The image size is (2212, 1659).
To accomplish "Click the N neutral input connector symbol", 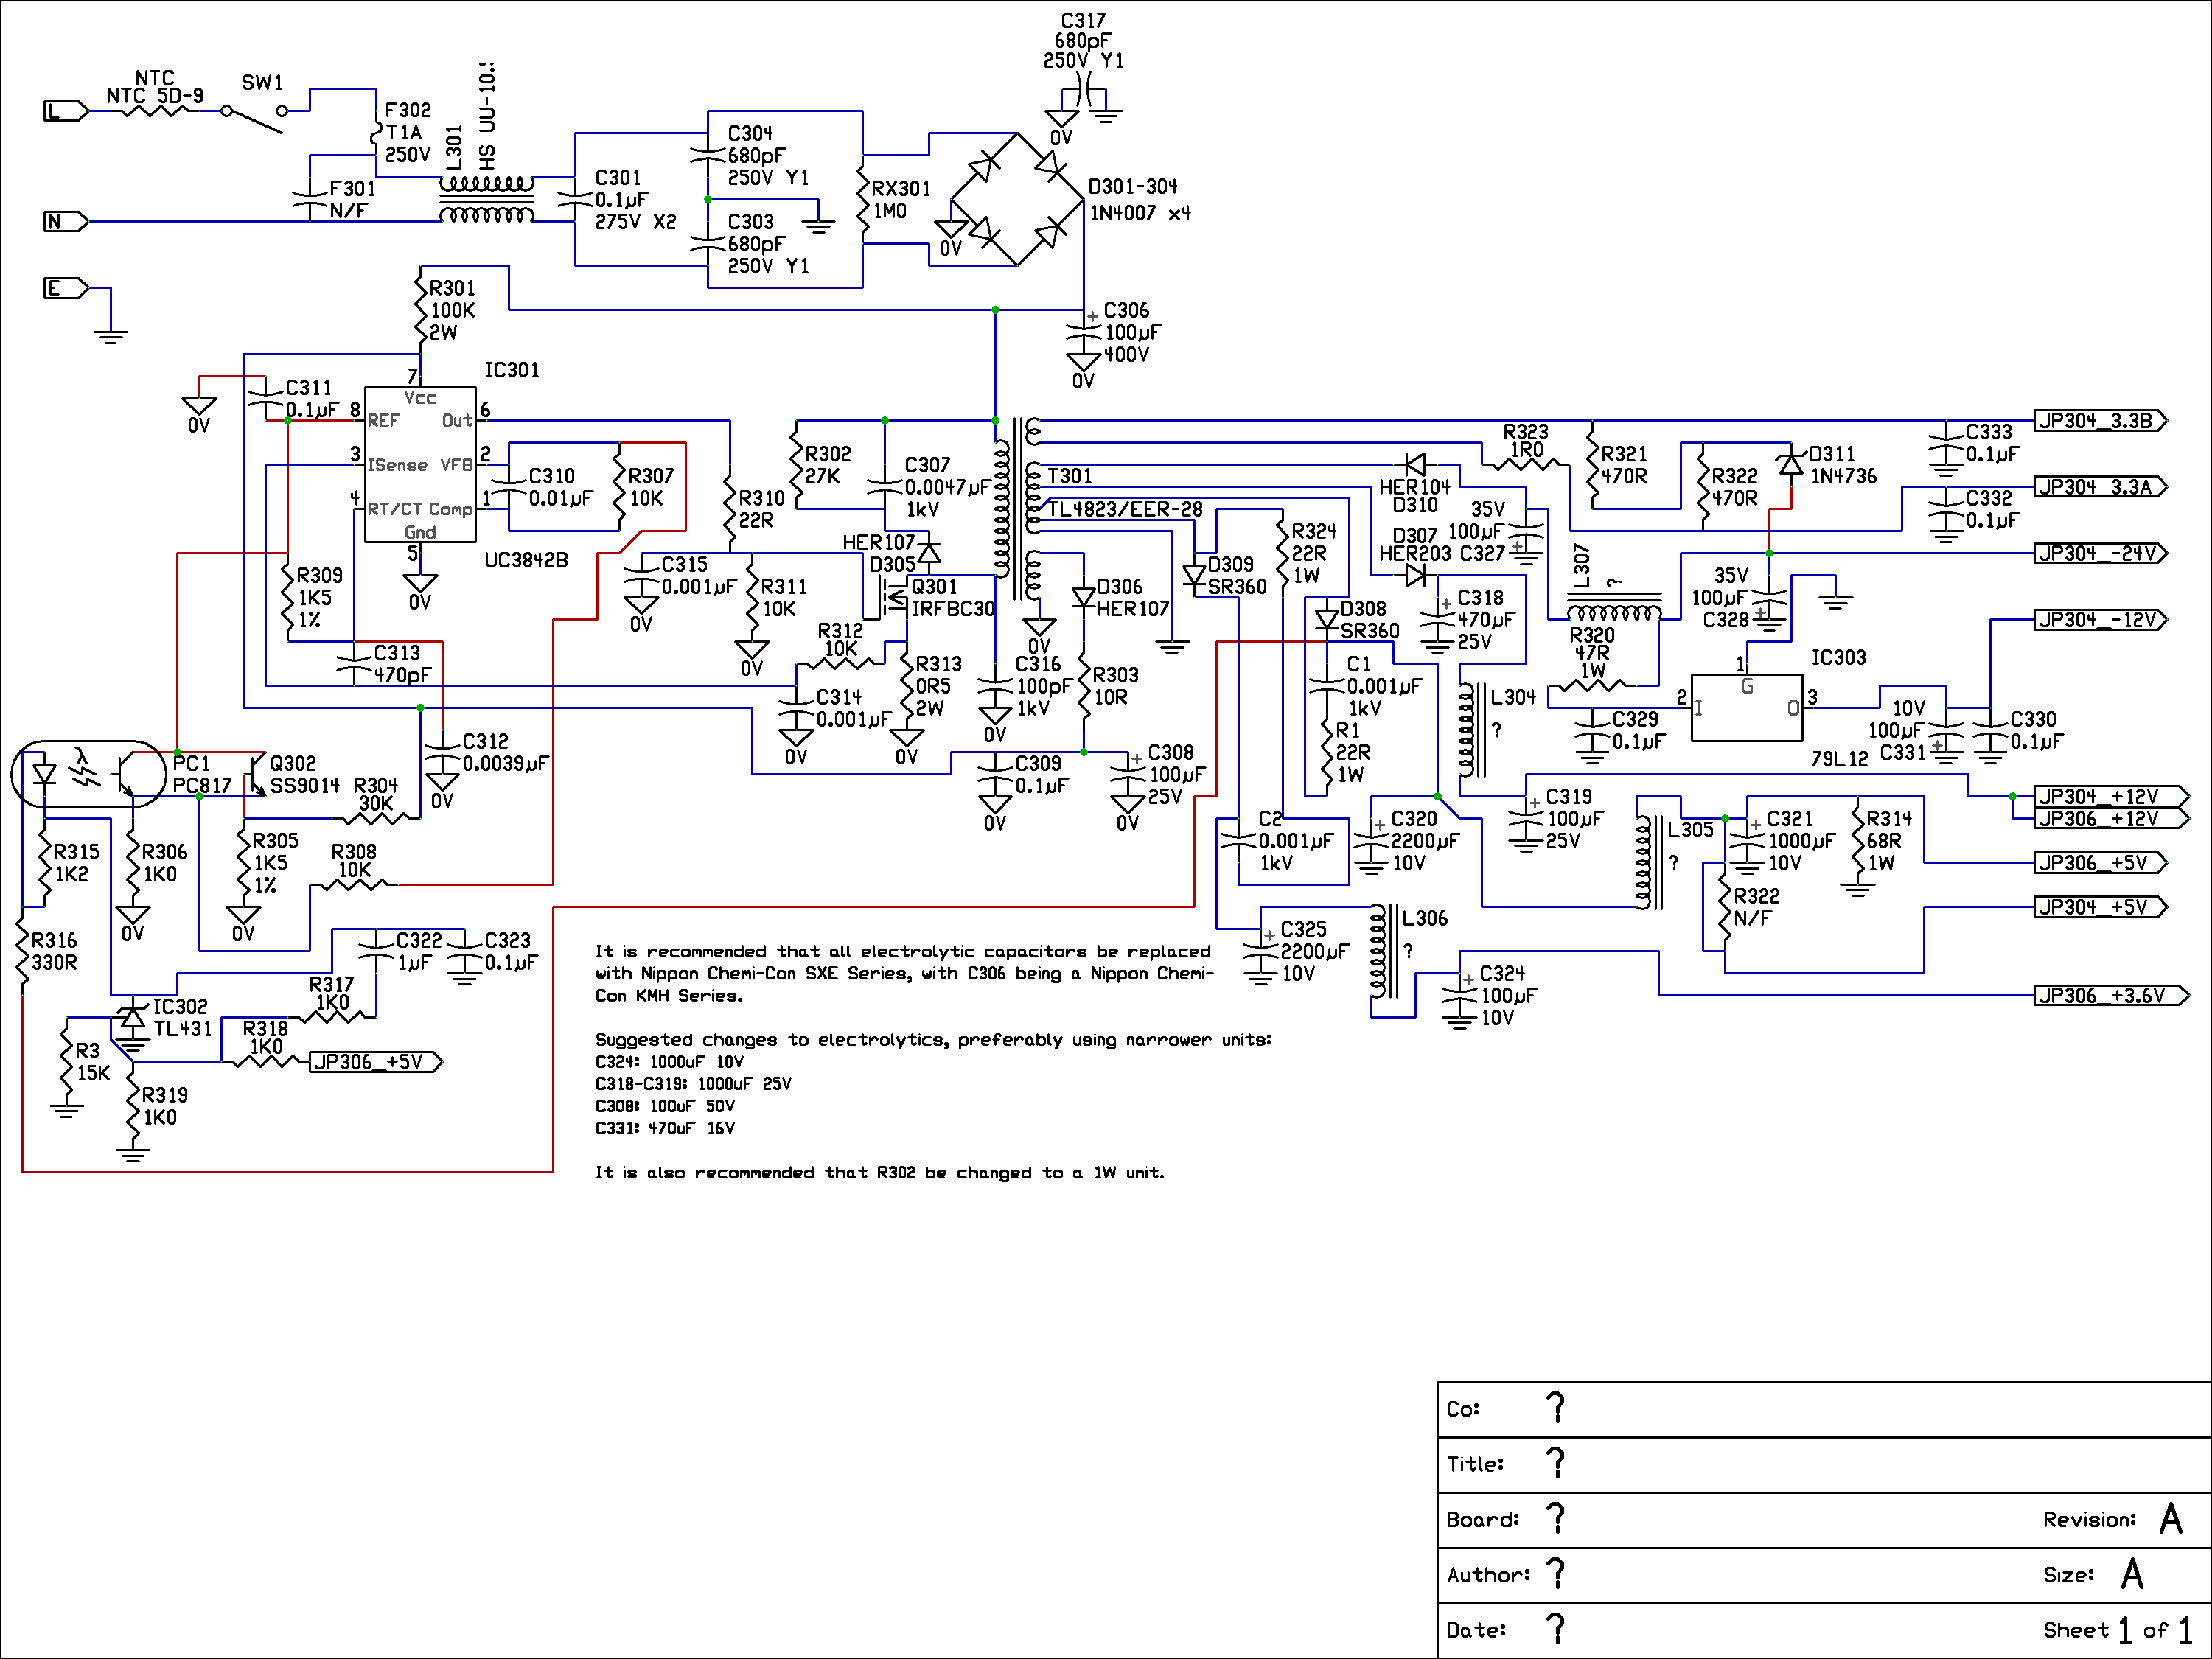I will [x=66, y=221].
